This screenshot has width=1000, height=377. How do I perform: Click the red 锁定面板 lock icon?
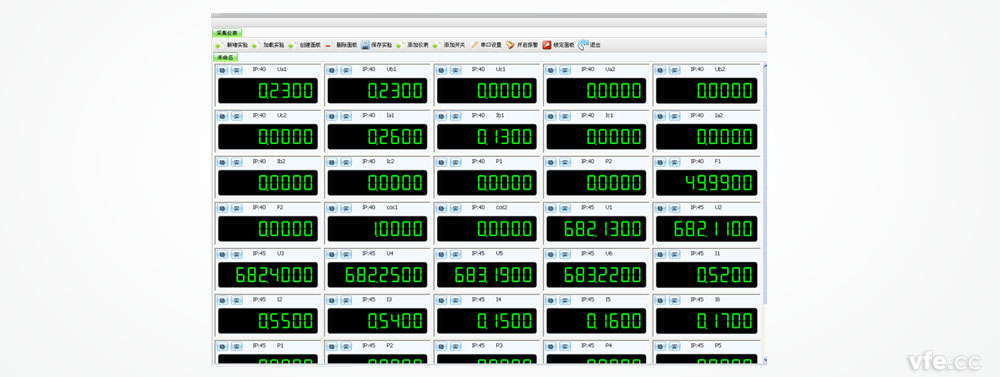tap(547, 45)
